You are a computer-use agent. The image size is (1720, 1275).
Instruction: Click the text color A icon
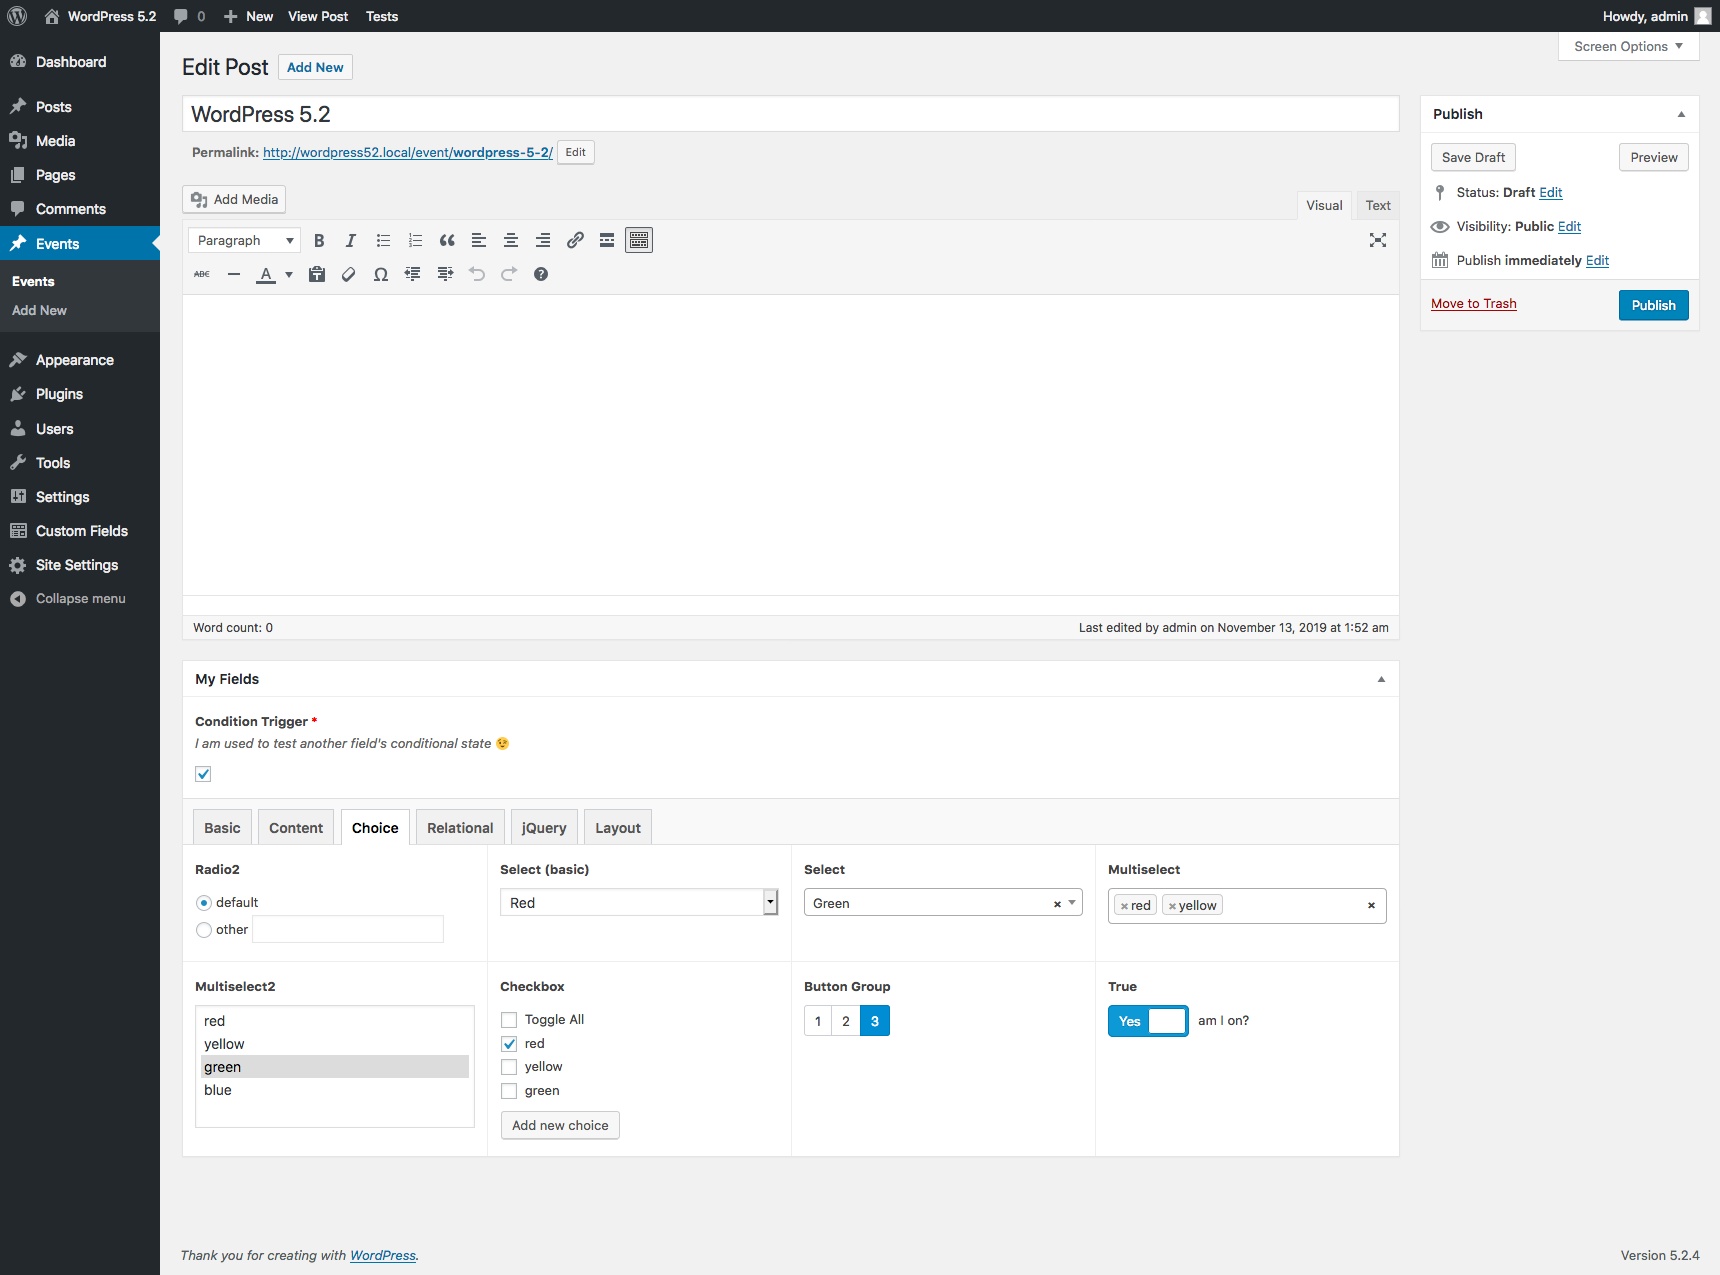(x=266, y=274)
